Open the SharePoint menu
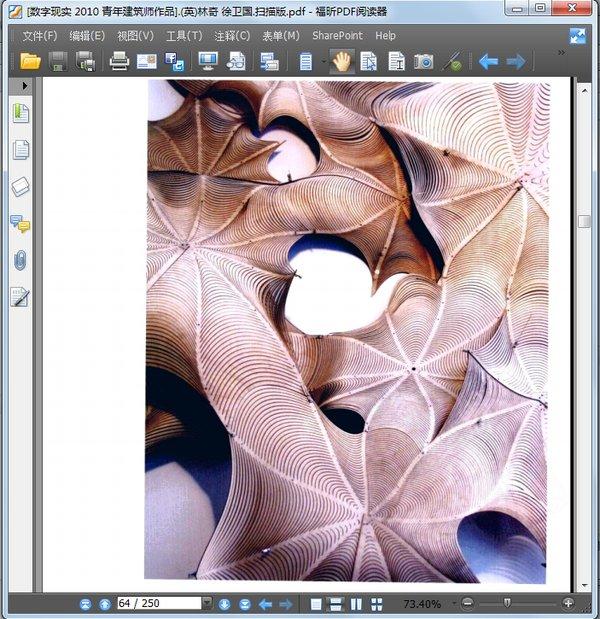 (338, 36)
